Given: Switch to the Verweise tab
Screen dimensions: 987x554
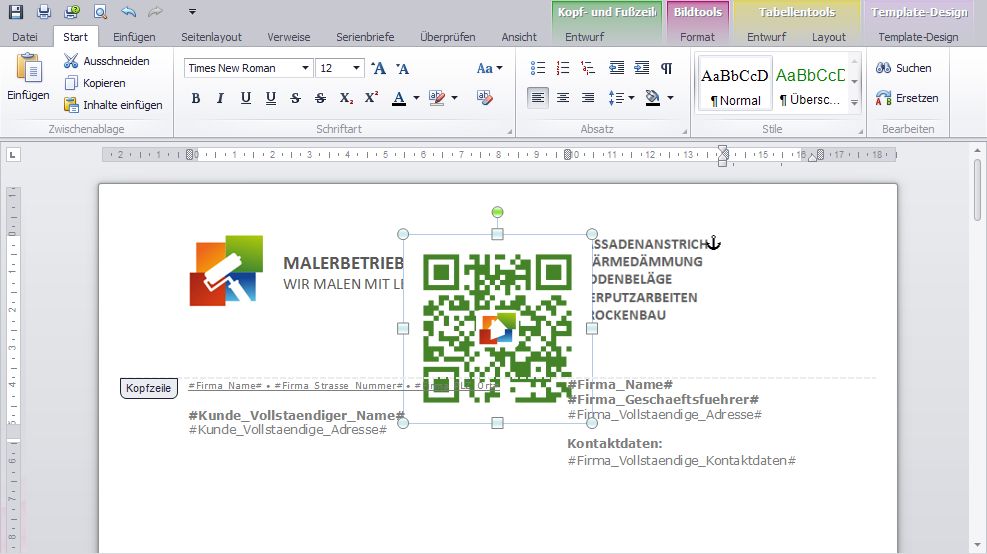Looking at the screenshot, I should [289, 37].
